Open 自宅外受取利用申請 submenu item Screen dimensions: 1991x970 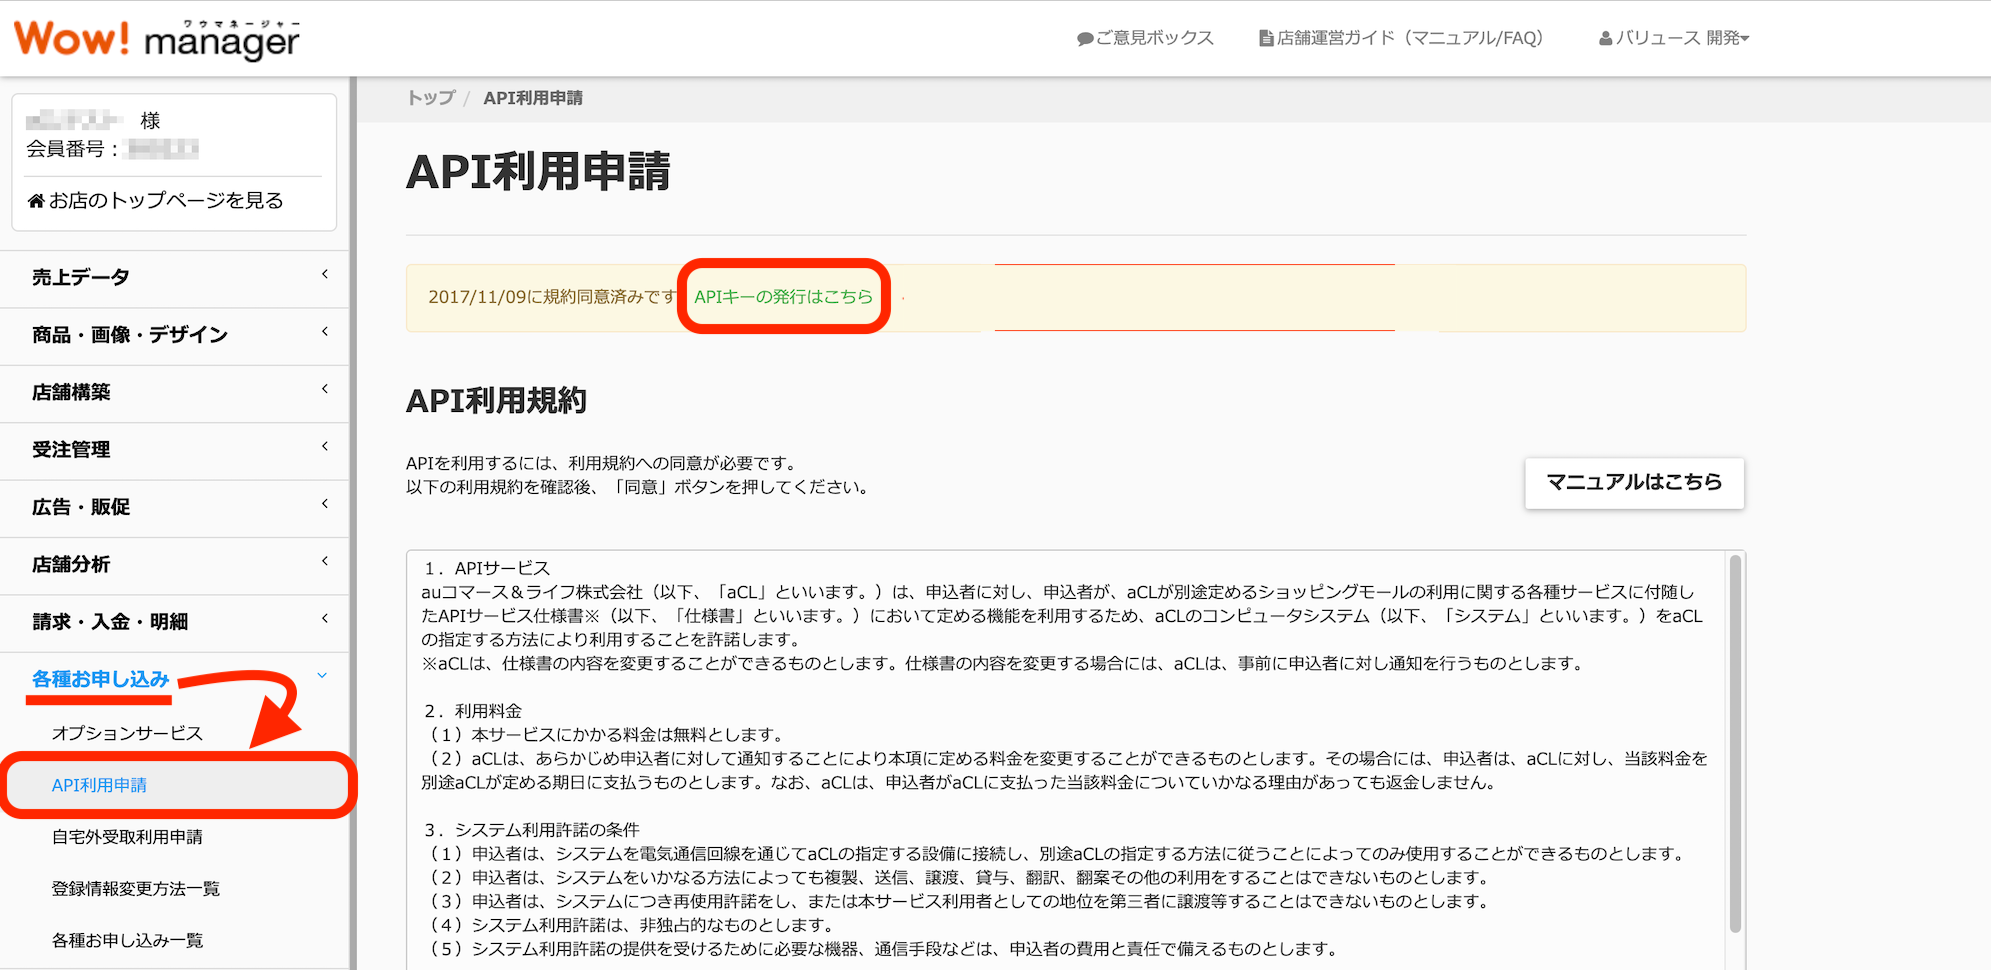[127, 837]
